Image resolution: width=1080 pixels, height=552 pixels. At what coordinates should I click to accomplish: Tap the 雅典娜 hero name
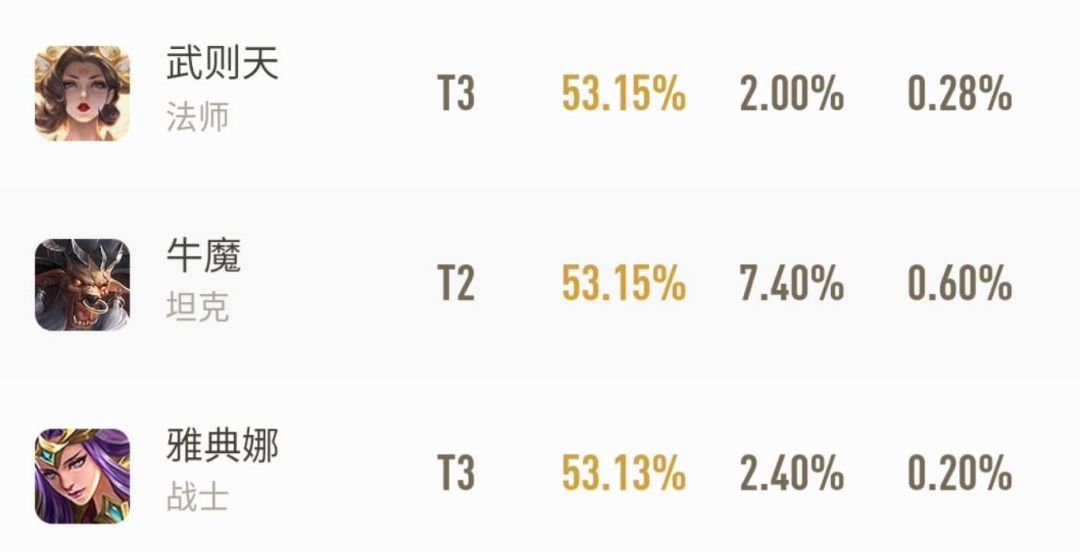point(222,447)
